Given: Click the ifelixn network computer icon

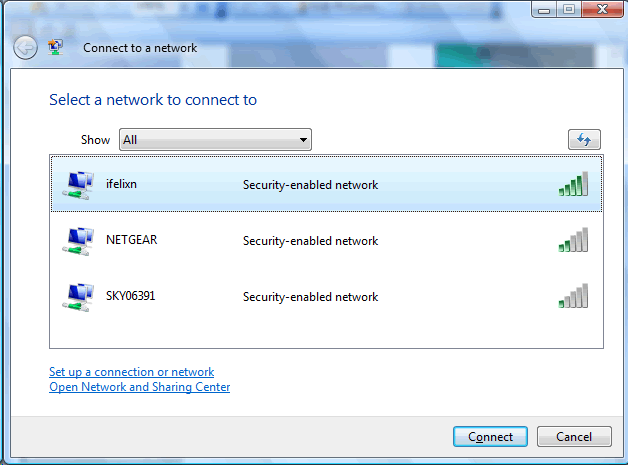Looking at the screenshot, I should coord(76,185).
